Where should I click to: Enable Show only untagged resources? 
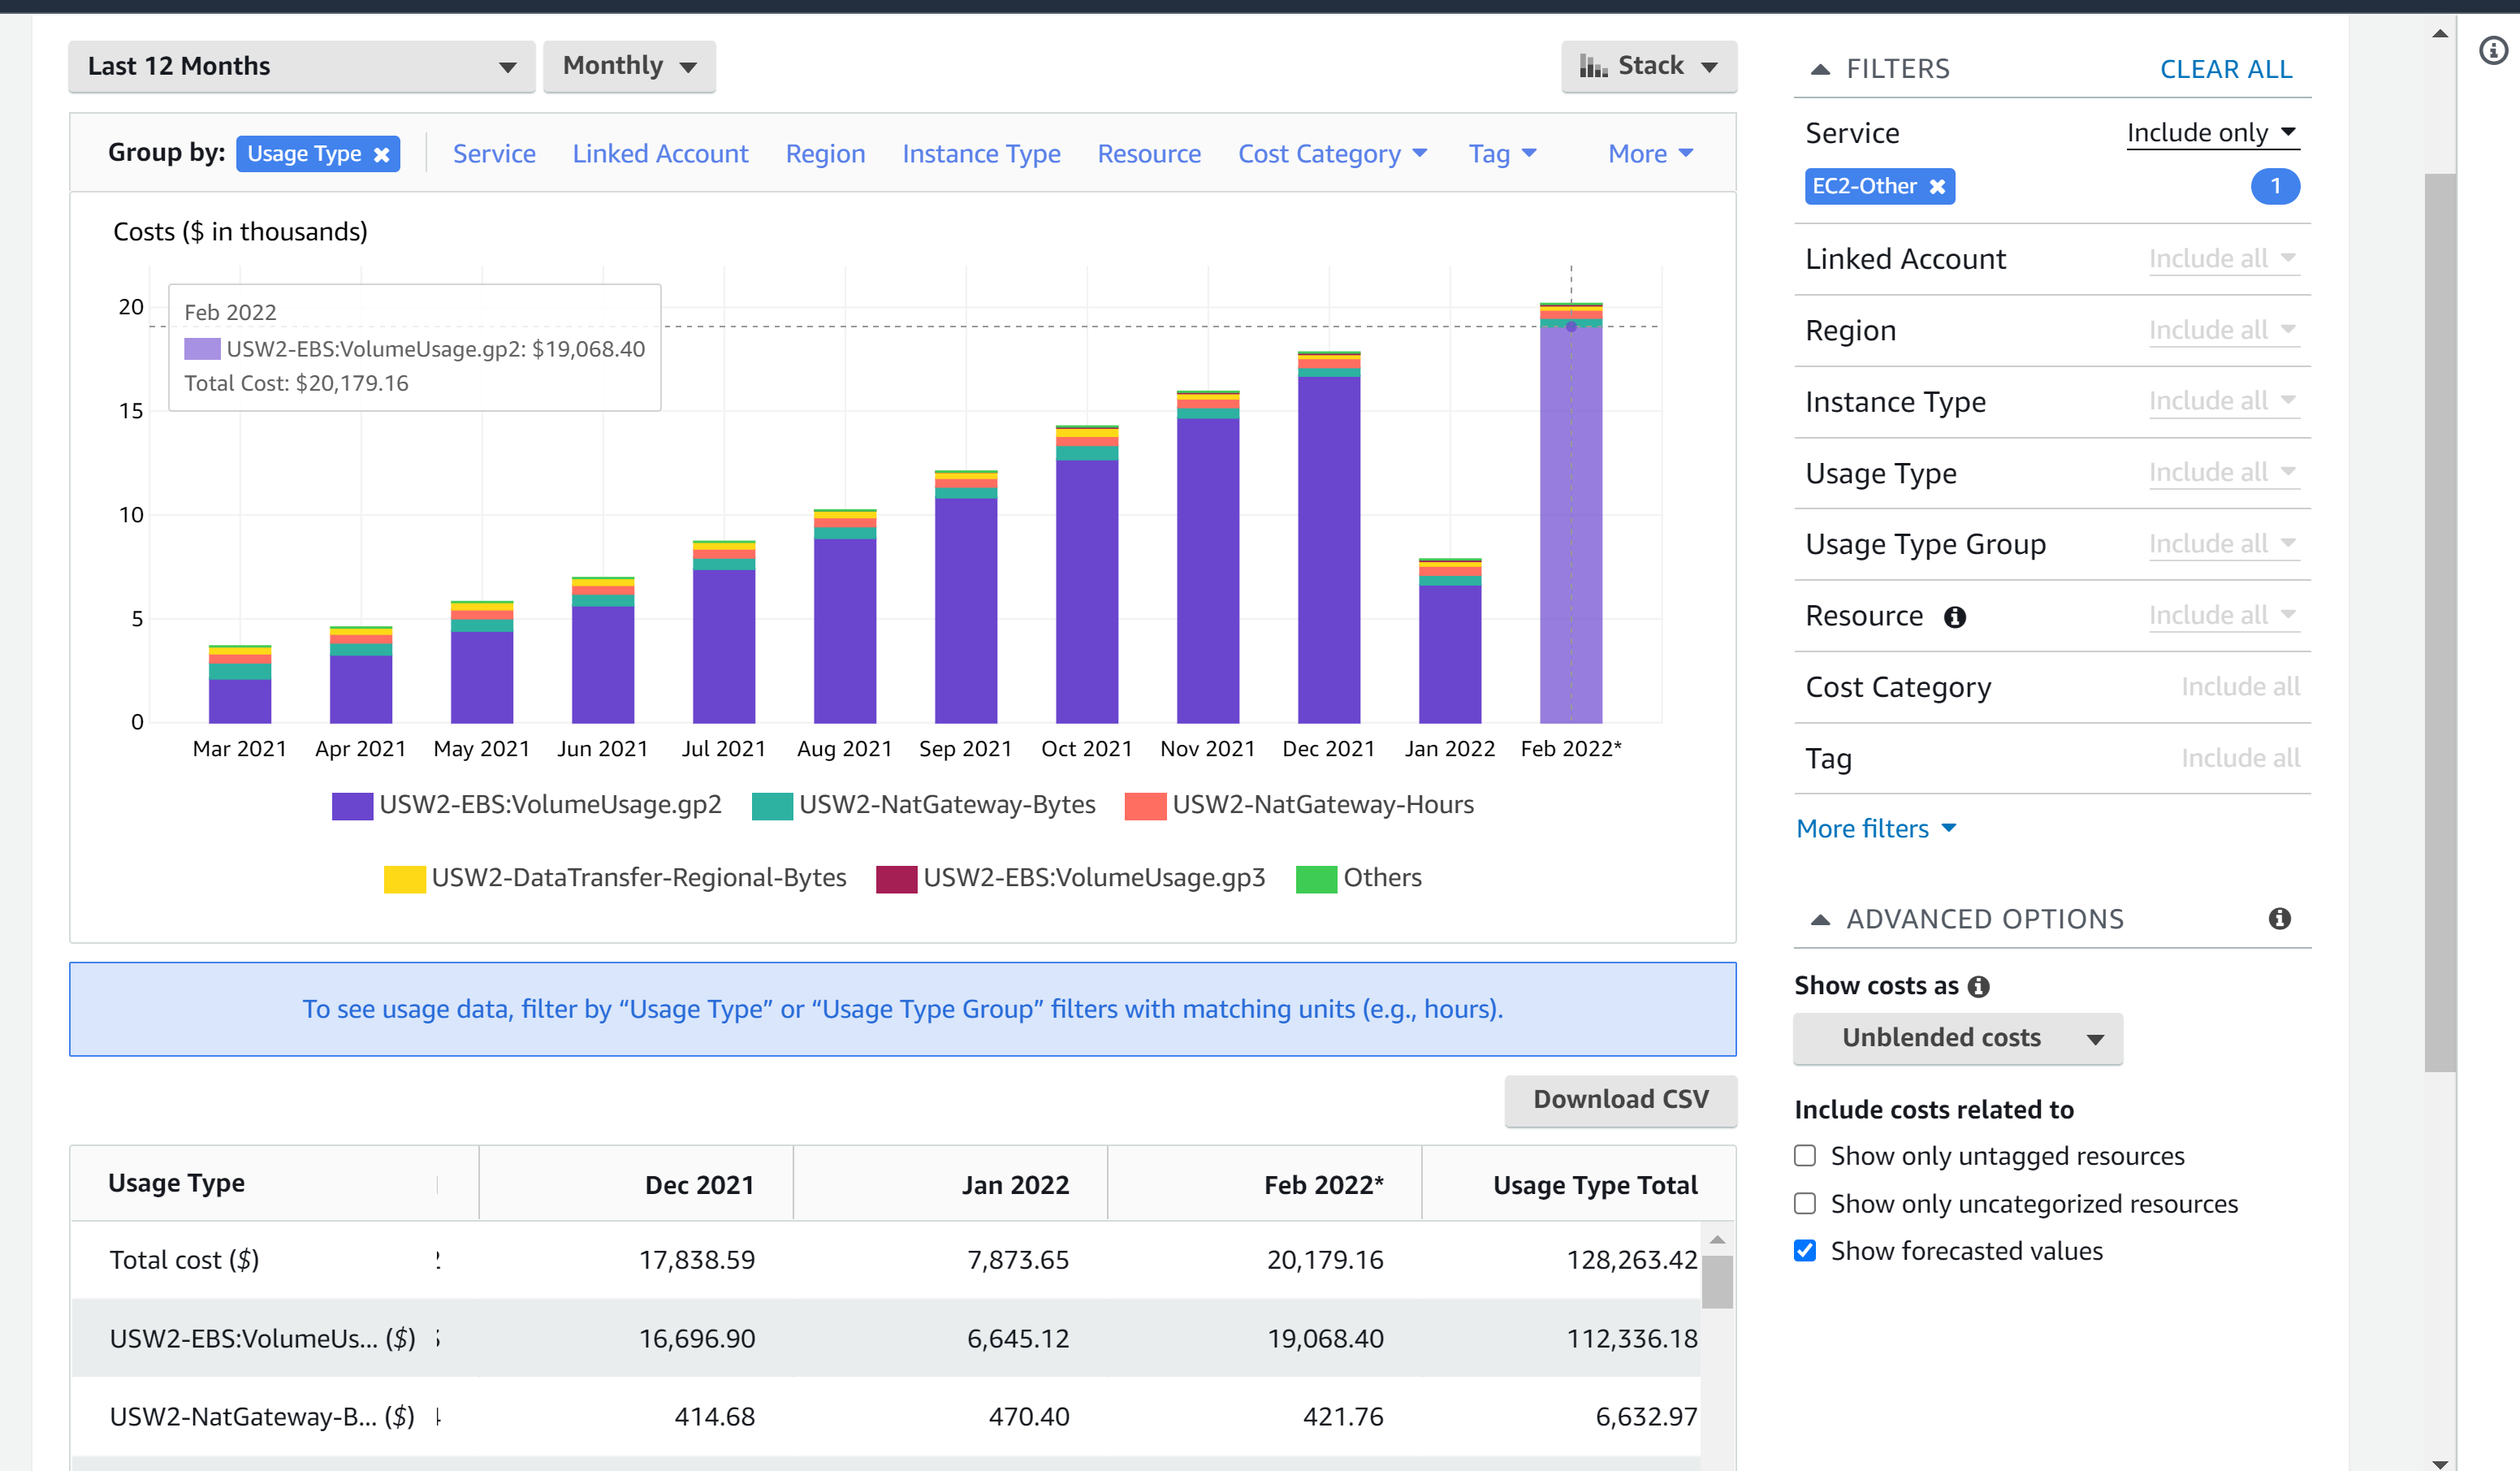[x=1805, y=1156]
